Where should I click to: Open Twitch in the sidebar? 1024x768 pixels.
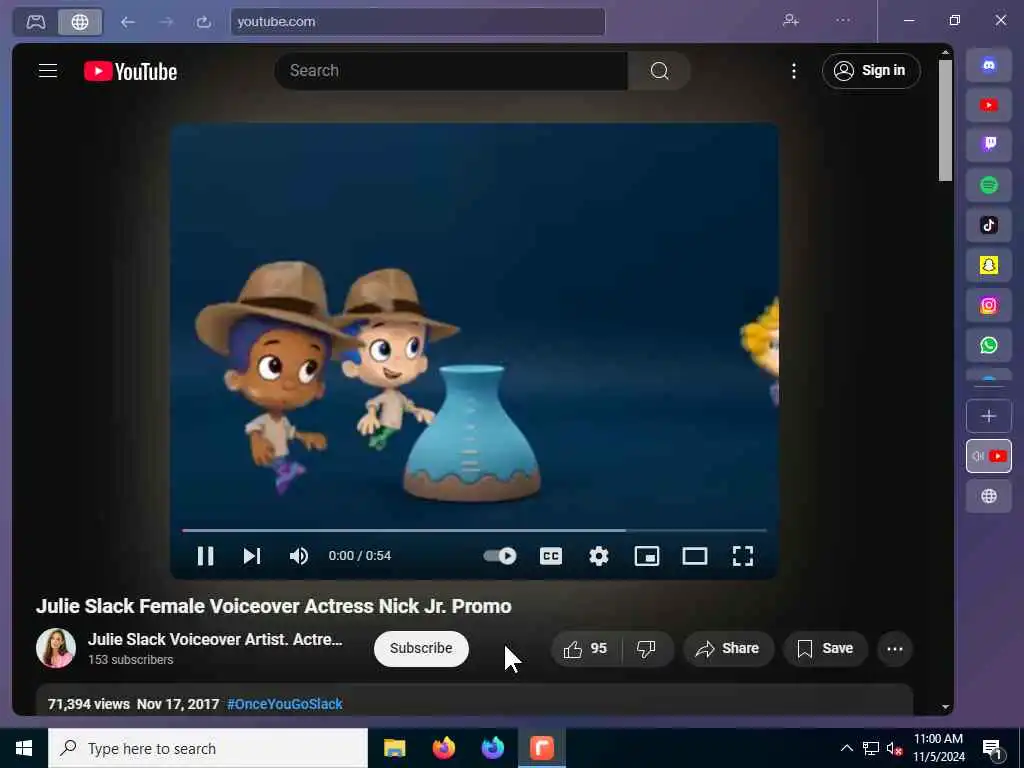tap(989, 145)
